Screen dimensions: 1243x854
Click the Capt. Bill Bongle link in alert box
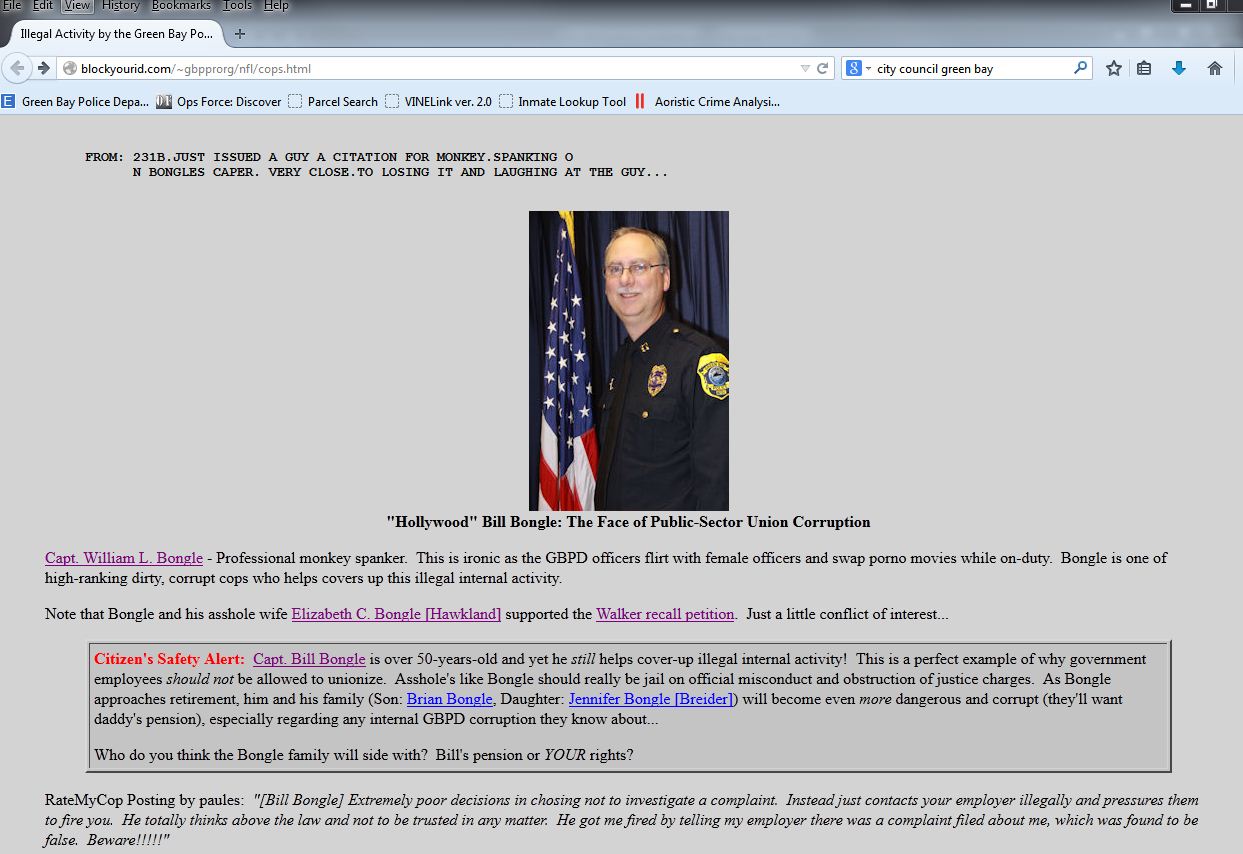click(x=309, y=659)
